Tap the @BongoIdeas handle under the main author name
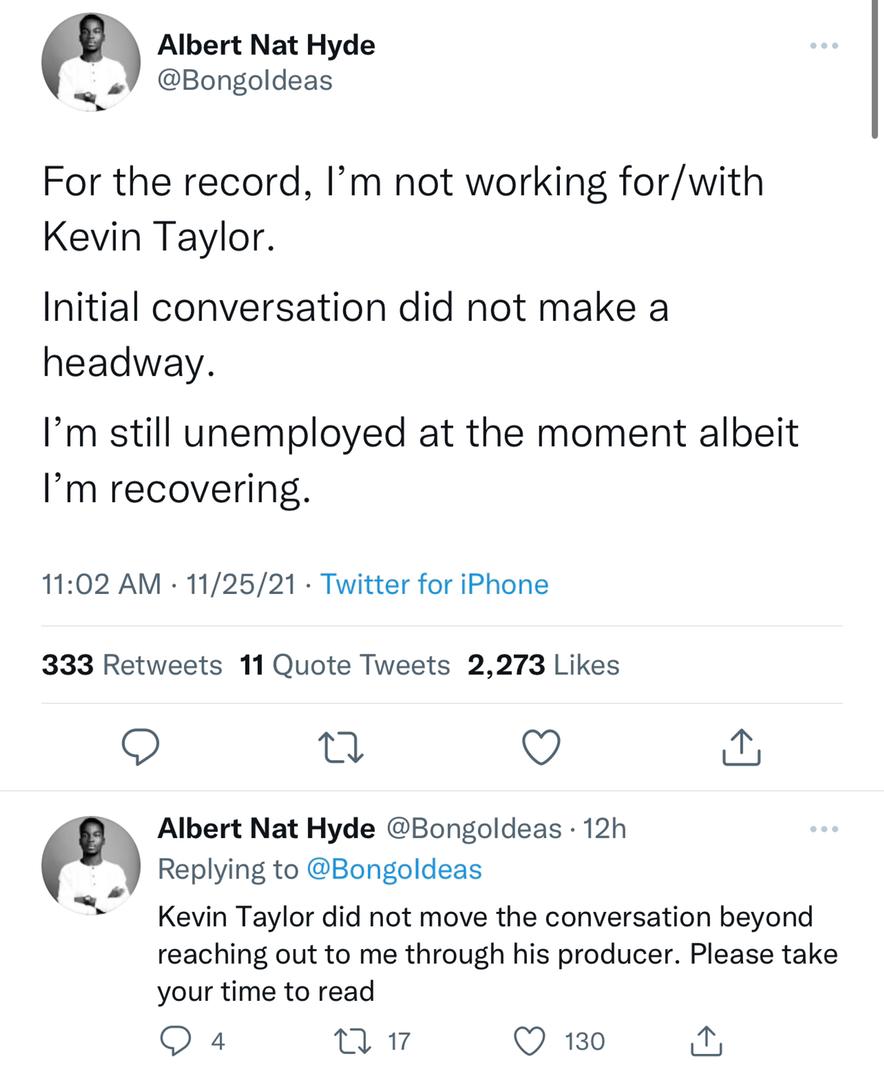The width and height of the screenshot is (884, 1080). (x=245, y=81)
